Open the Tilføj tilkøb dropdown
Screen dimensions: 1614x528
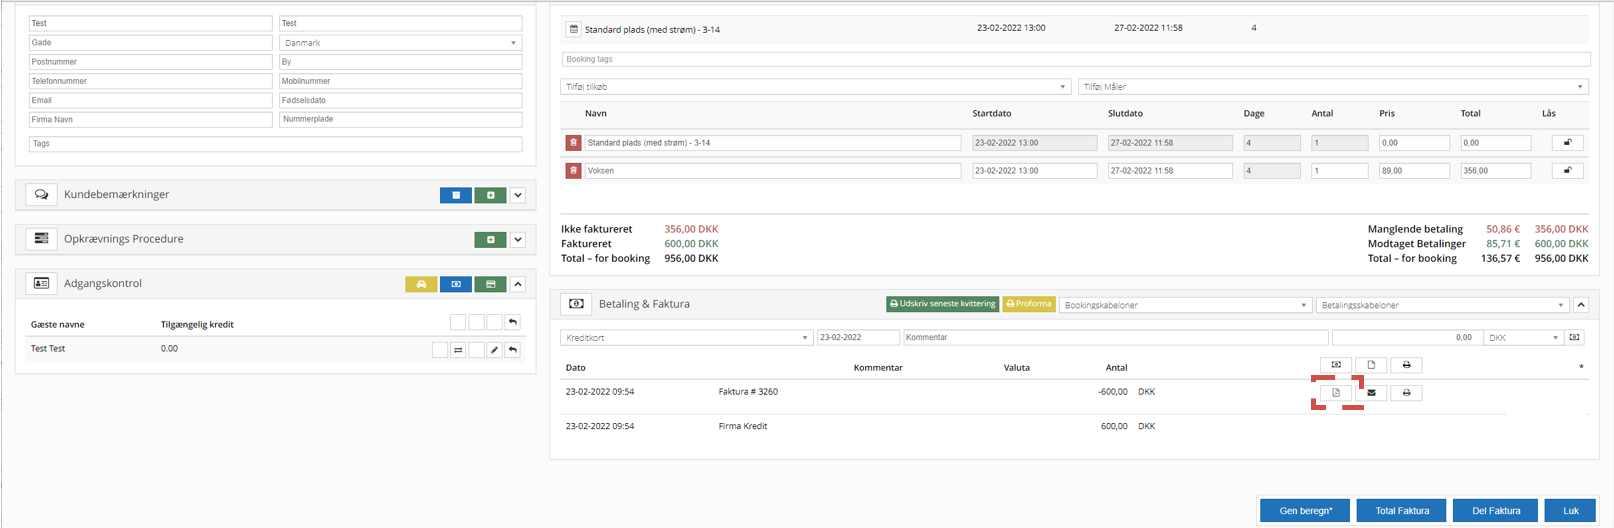(814, 87)
